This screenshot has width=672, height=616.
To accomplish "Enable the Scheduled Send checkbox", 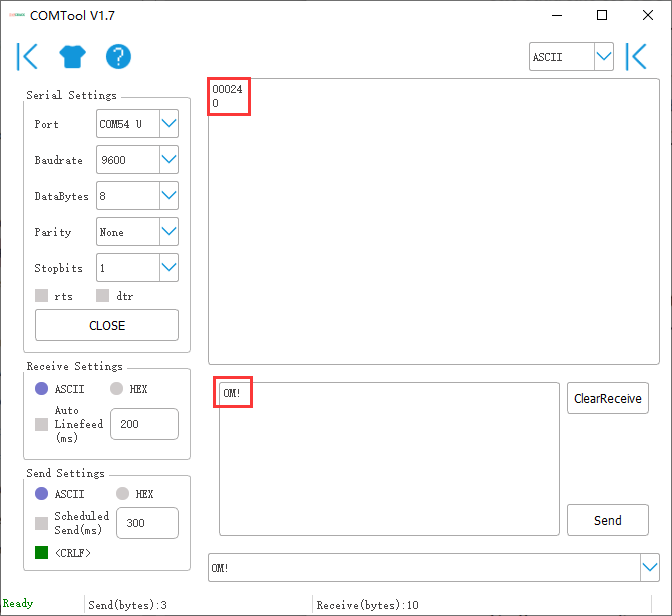I will [41, 523].
